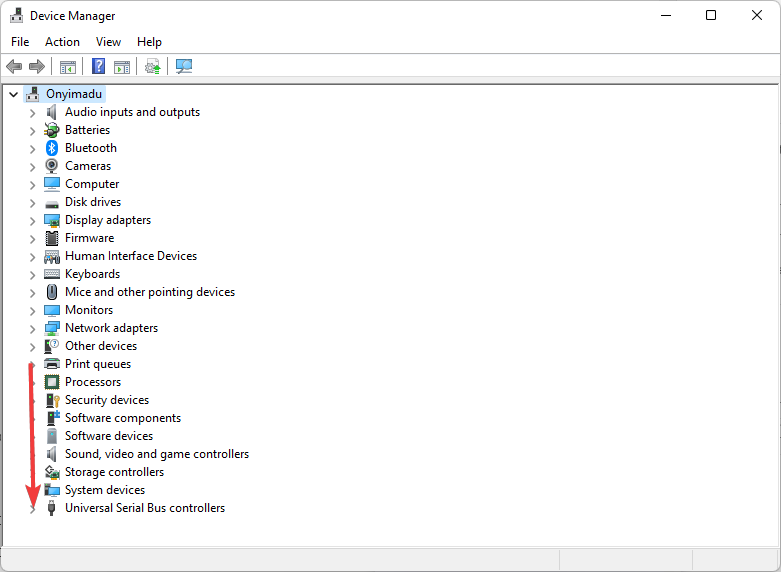Image resolution: width=781 pixels, height=572 pixels.
Task: Expand the Disk drives category
Action: (x=32, y=203)
